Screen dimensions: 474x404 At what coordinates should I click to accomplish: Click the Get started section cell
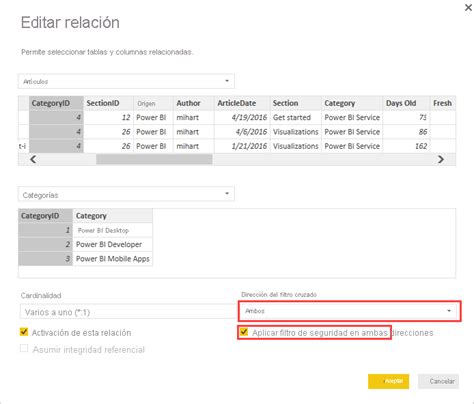pos(296,118)
